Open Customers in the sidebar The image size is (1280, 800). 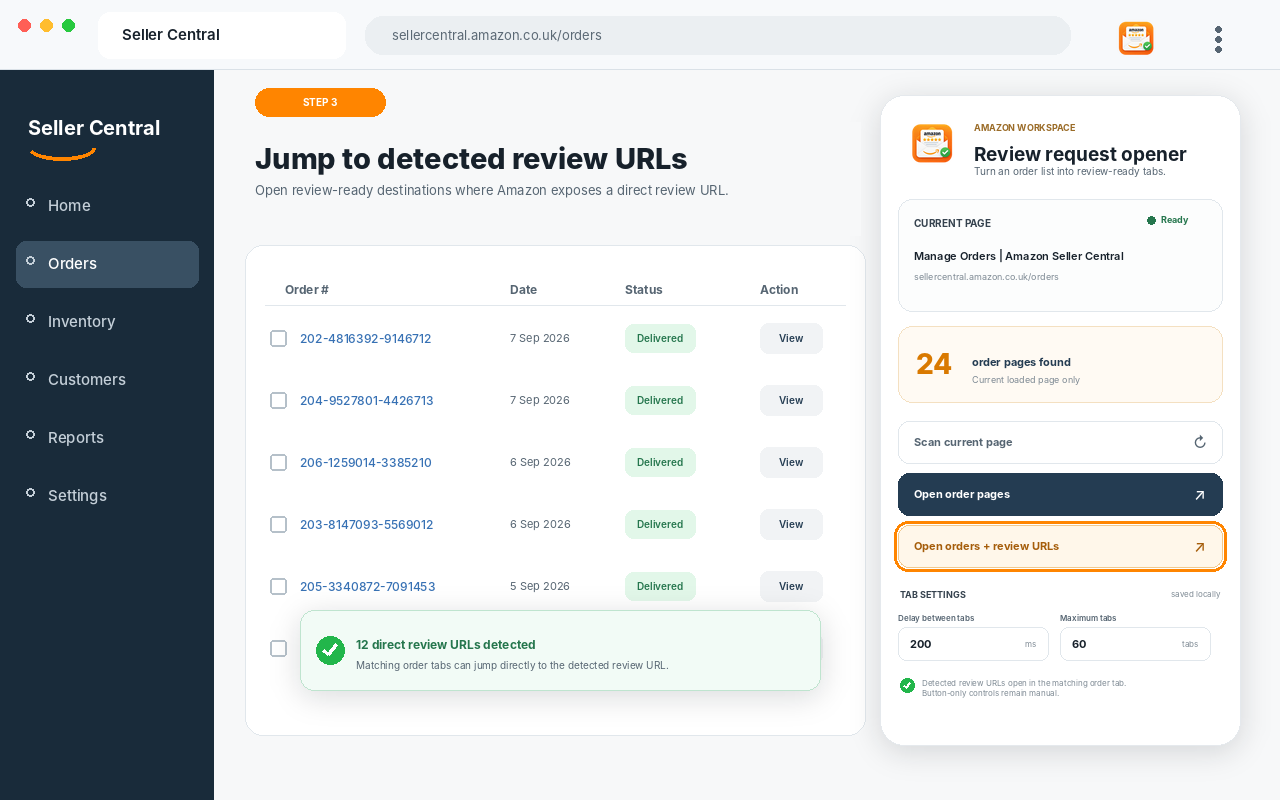pos(107,379)
